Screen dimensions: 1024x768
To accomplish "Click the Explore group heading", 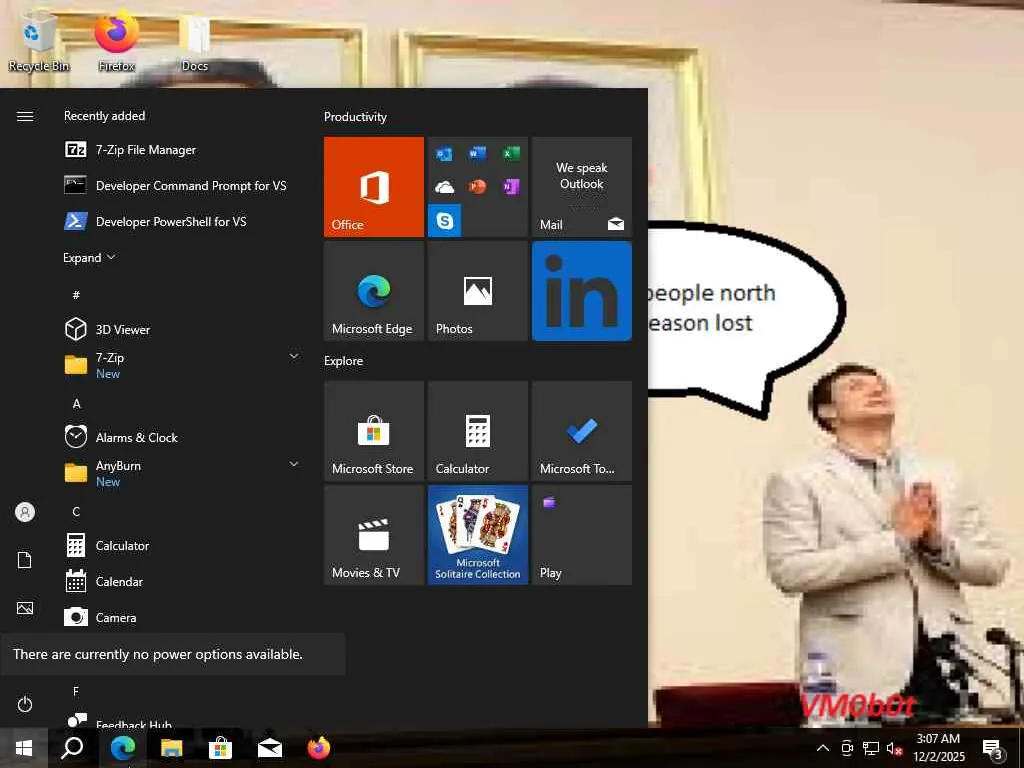I will [x=344, y=360].
